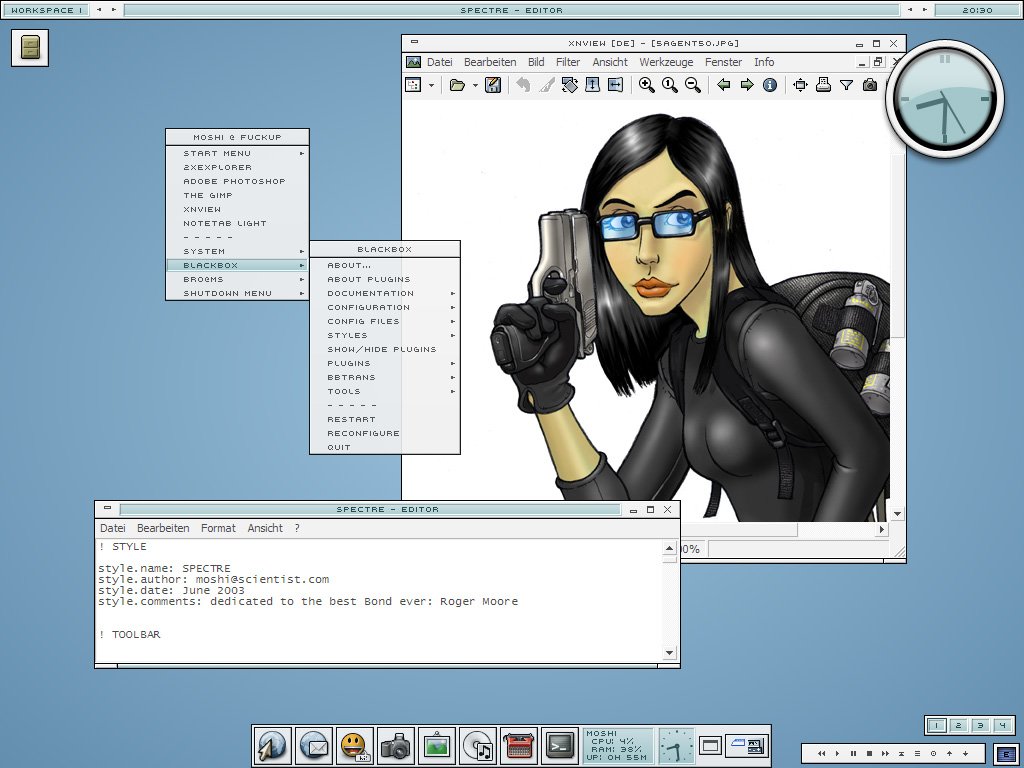Screen dimensions: 1024x768
Task: Expand the Plugins submenu in Blackbox menu
Action: click(x=385, y=364)
